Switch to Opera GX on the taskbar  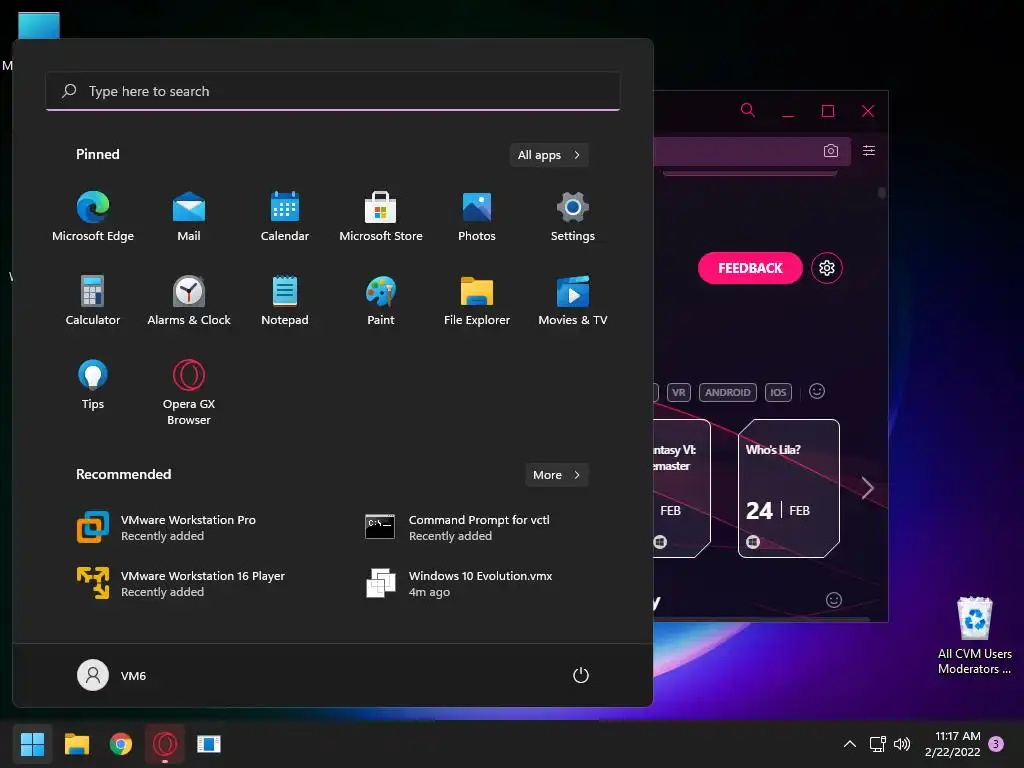tap(165, 744)
